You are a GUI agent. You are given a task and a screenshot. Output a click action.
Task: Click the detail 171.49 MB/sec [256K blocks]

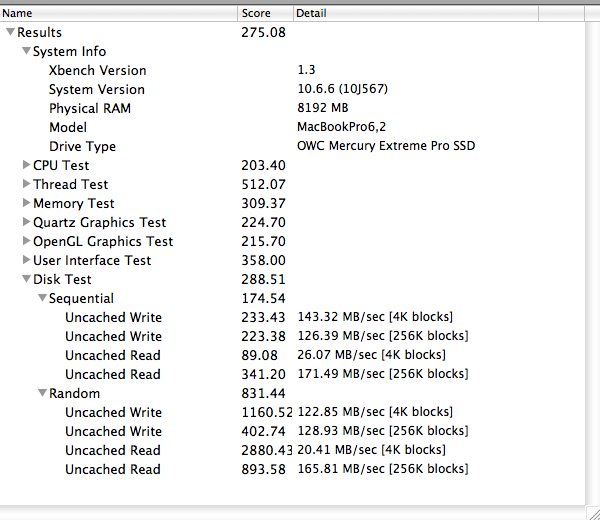[383, 374]
